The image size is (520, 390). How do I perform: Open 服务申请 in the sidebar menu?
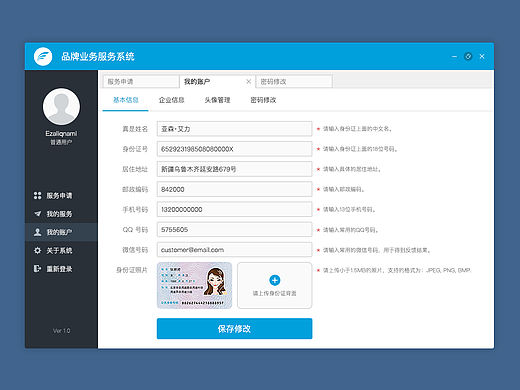coord(61,196)
